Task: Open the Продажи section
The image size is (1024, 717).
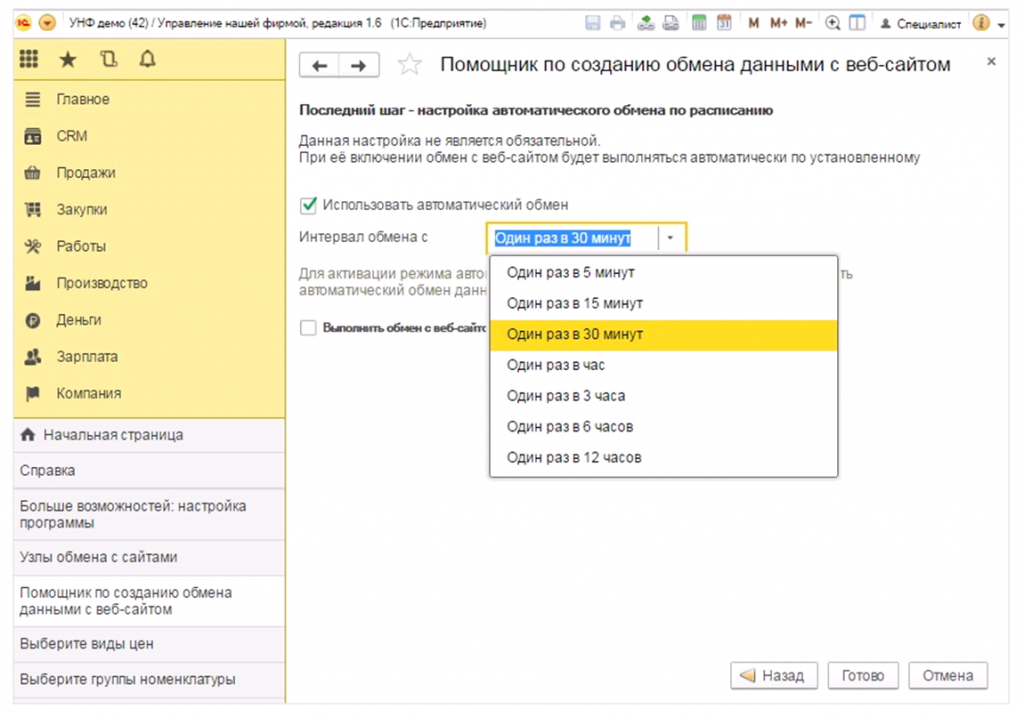Action: click(85, 173)
